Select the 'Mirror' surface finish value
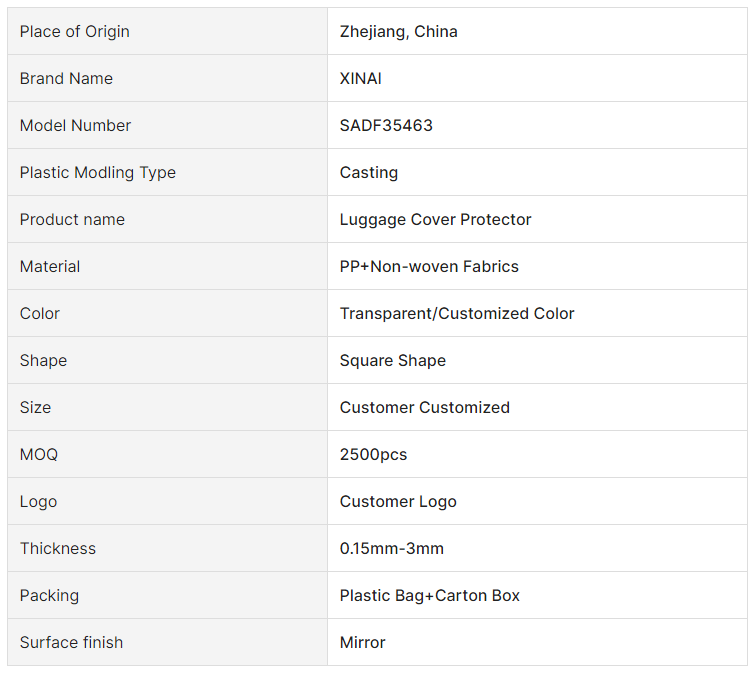754x675 pixels. coord(363,643)
